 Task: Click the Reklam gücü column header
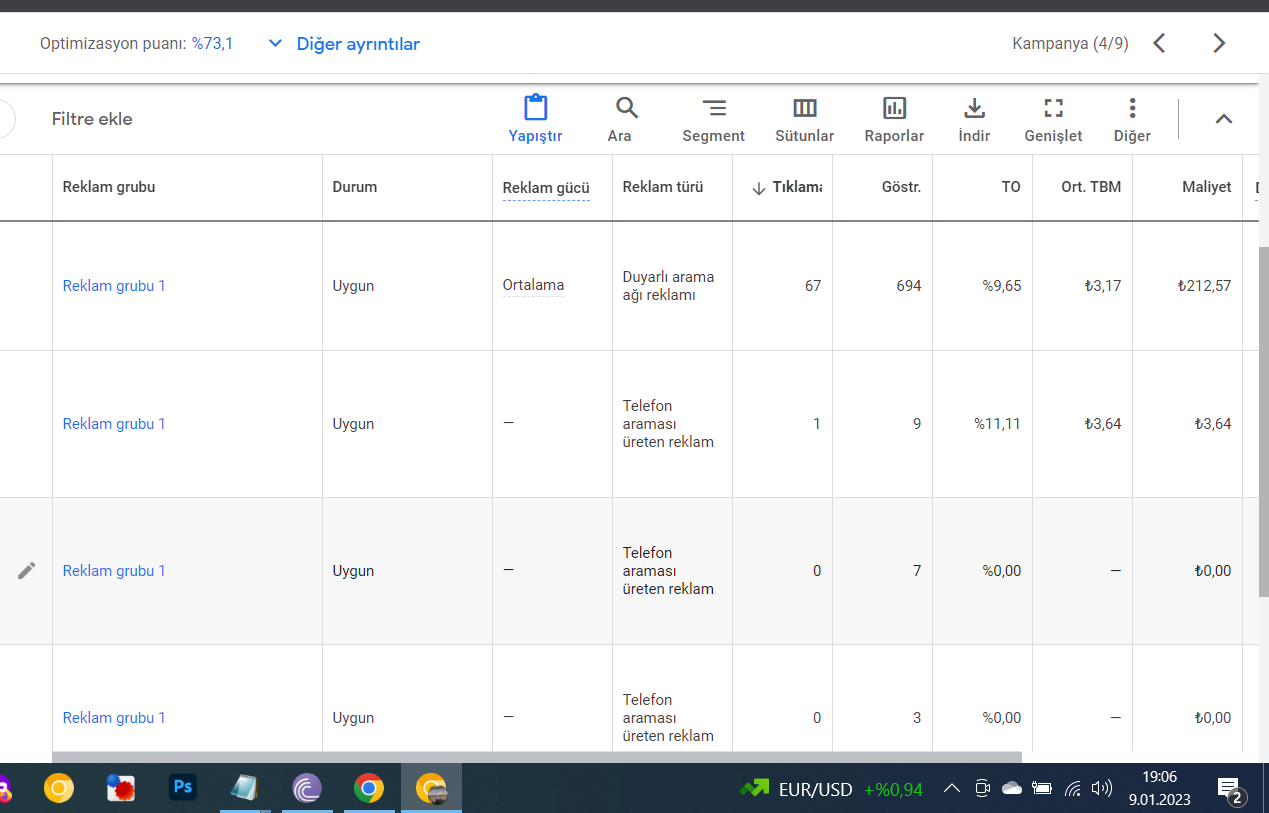click(x=546, y=188)
